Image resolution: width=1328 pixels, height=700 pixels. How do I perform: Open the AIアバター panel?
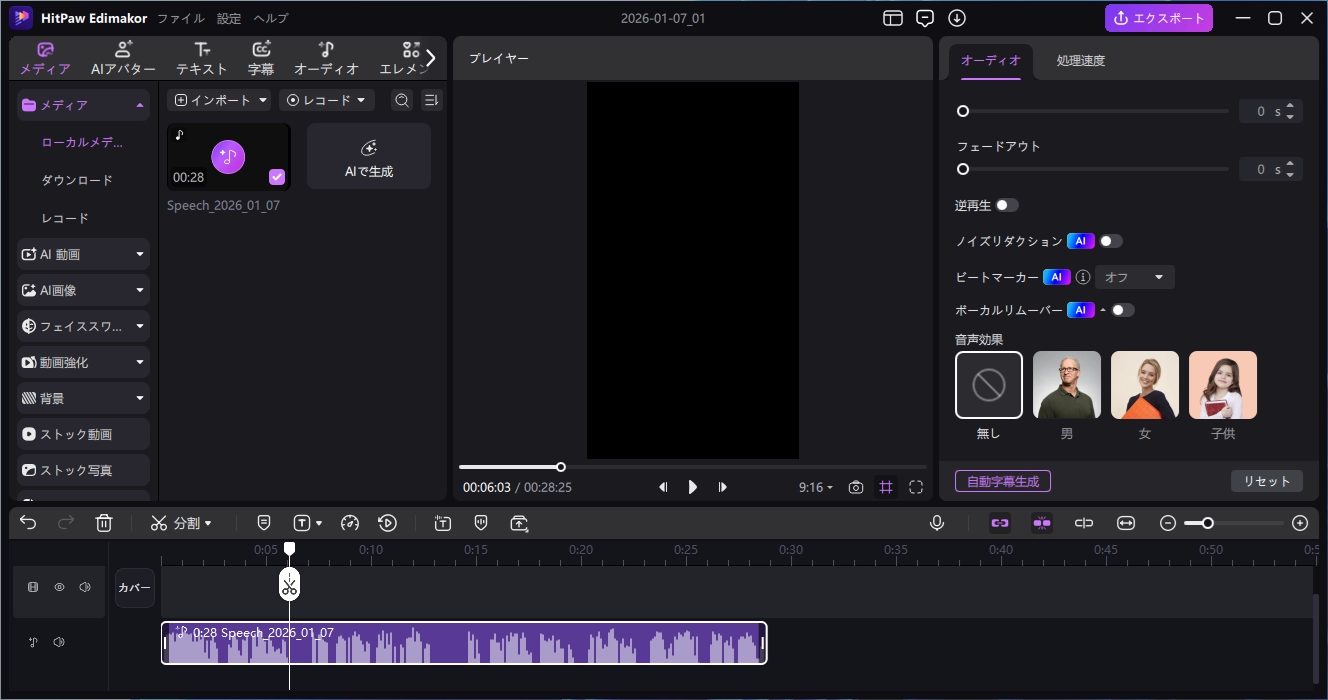click(x=122, y=57)
